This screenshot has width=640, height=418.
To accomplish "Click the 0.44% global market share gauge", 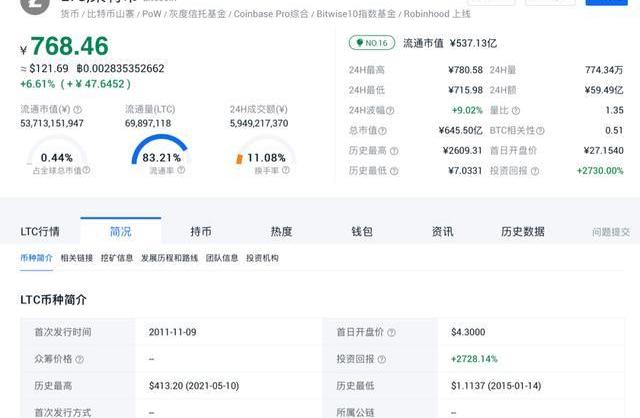I will click(57, 151).
